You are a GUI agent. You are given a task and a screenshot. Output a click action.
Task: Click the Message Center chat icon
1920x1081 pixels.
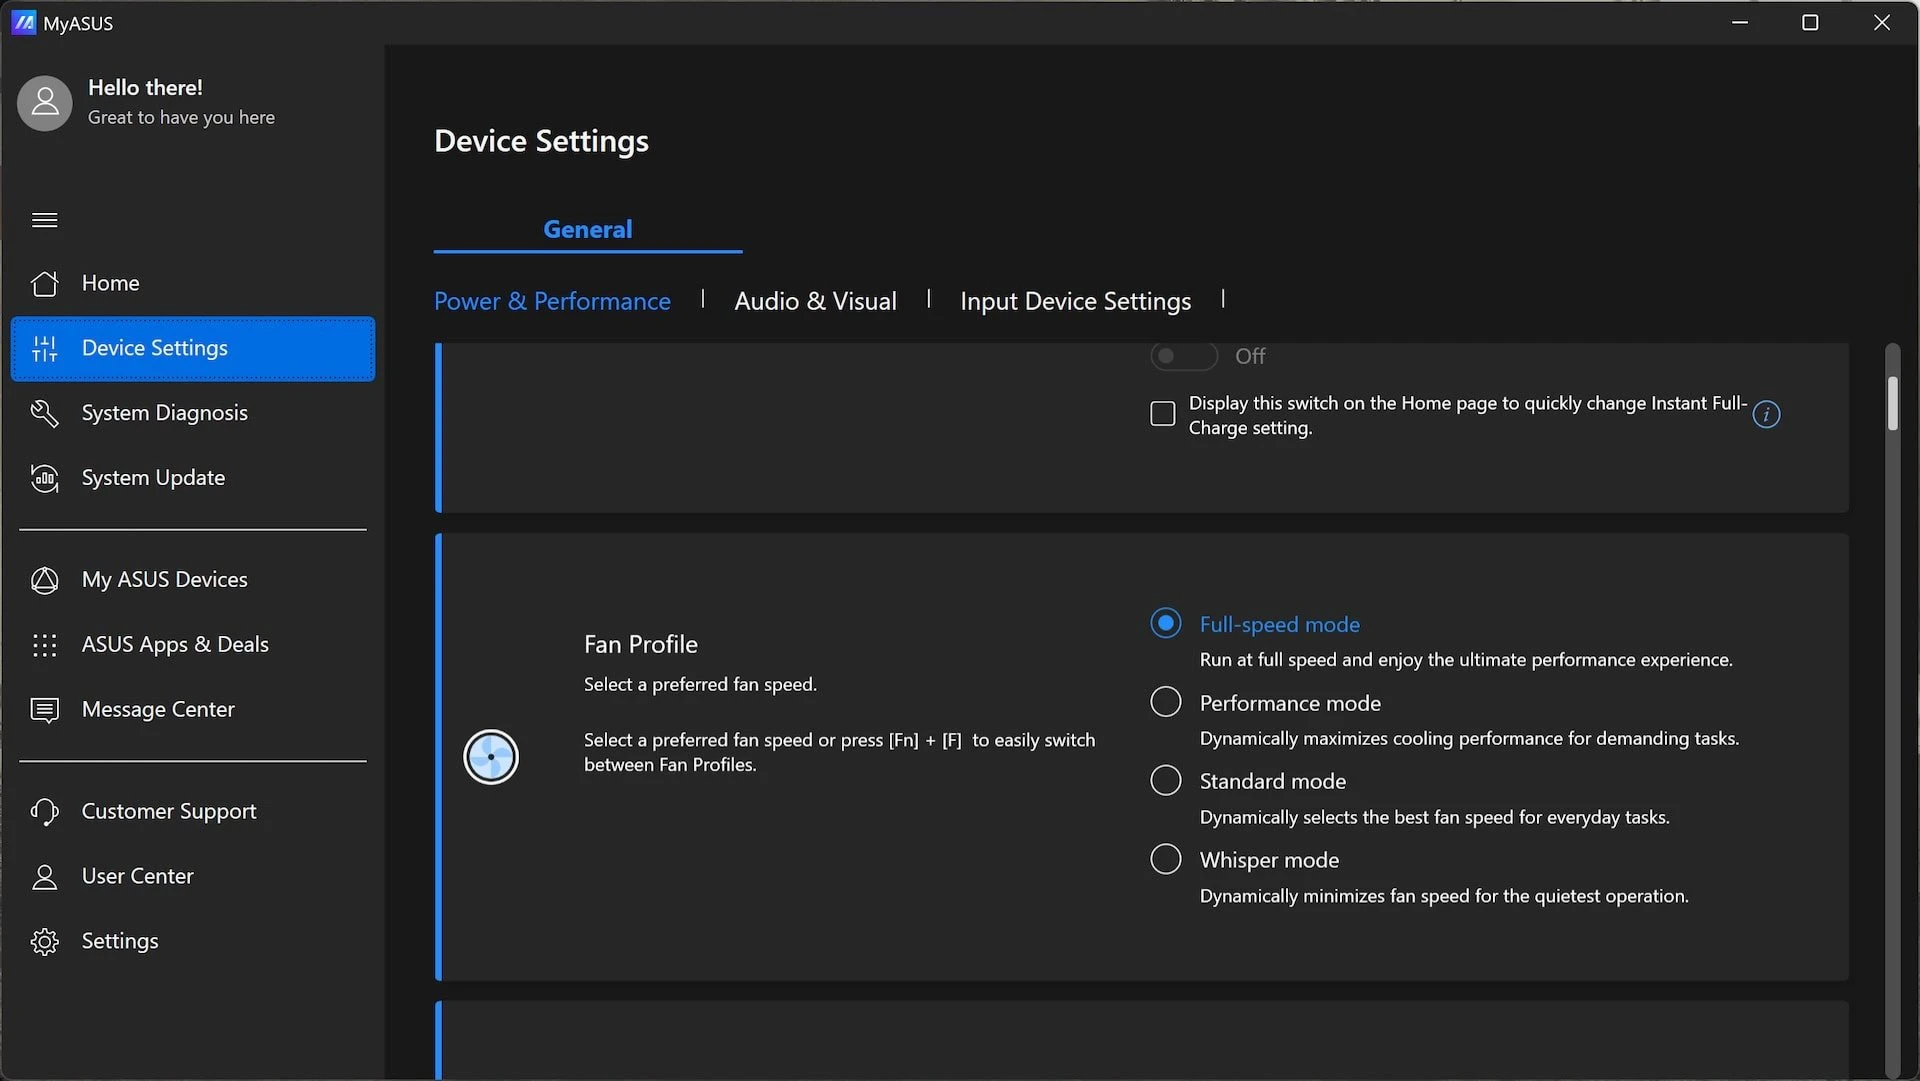pos(45,710)
